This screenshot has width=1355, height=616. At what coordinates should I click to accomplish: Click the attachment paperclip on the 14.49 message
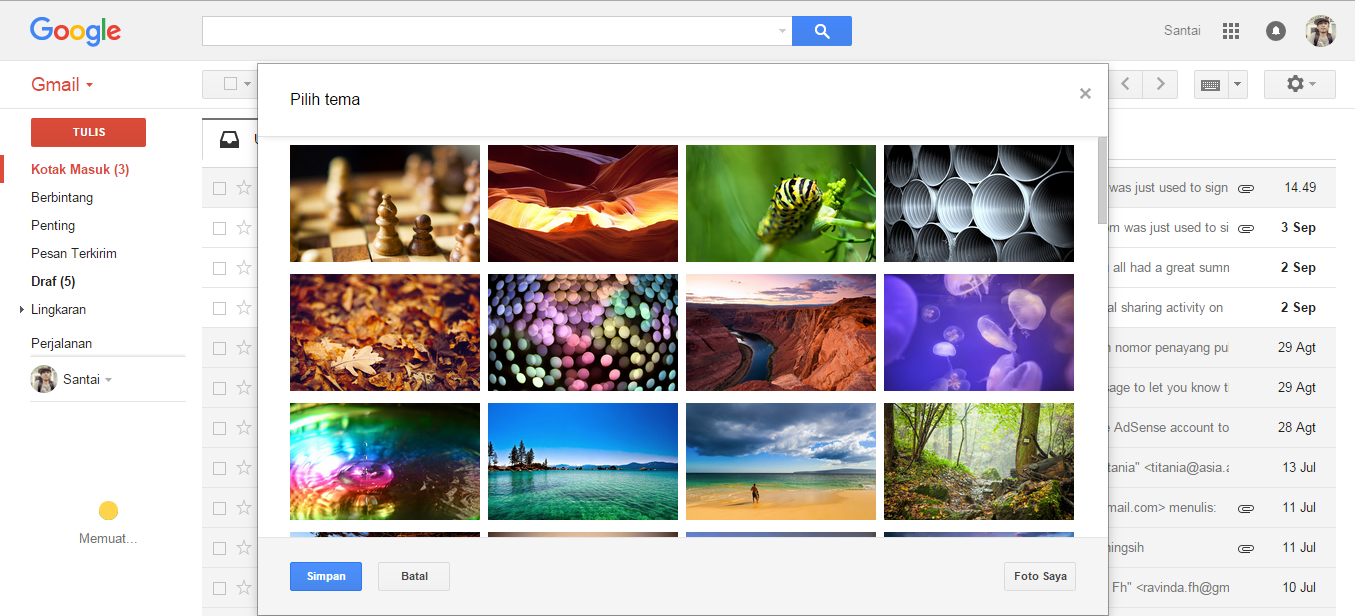click(x=1246, y=188)
